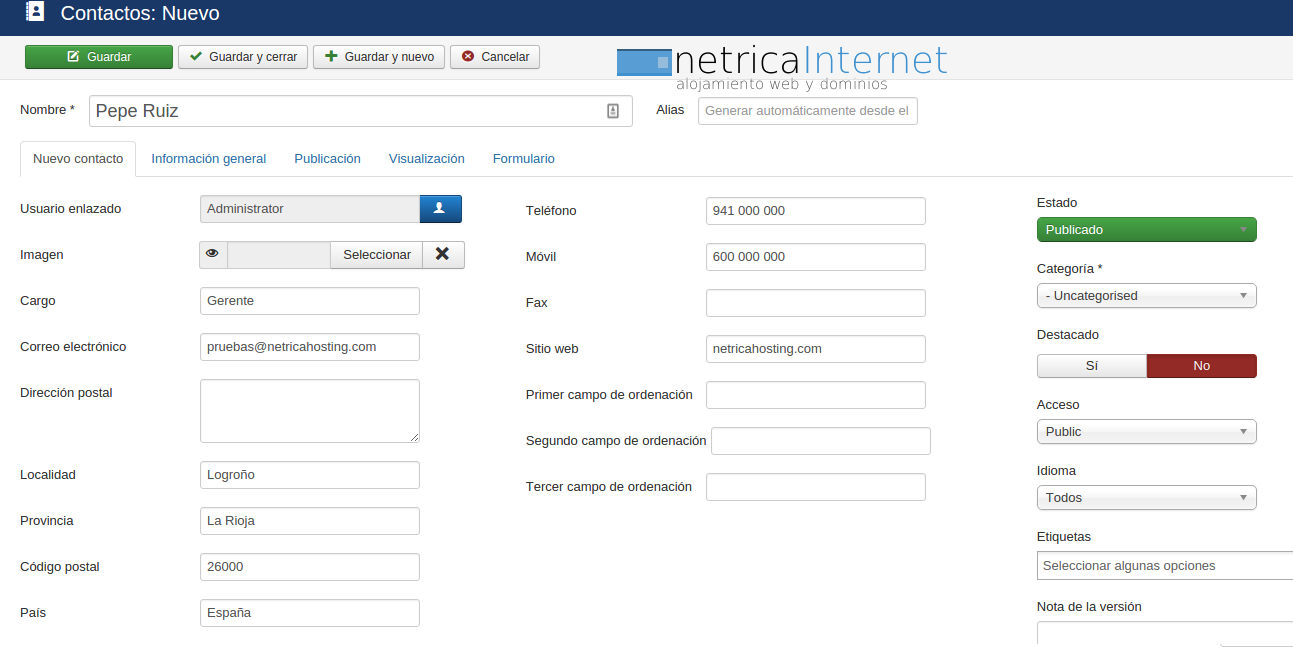
Task: Click Seleccionar to choose an image
Action: click(376, 255)
